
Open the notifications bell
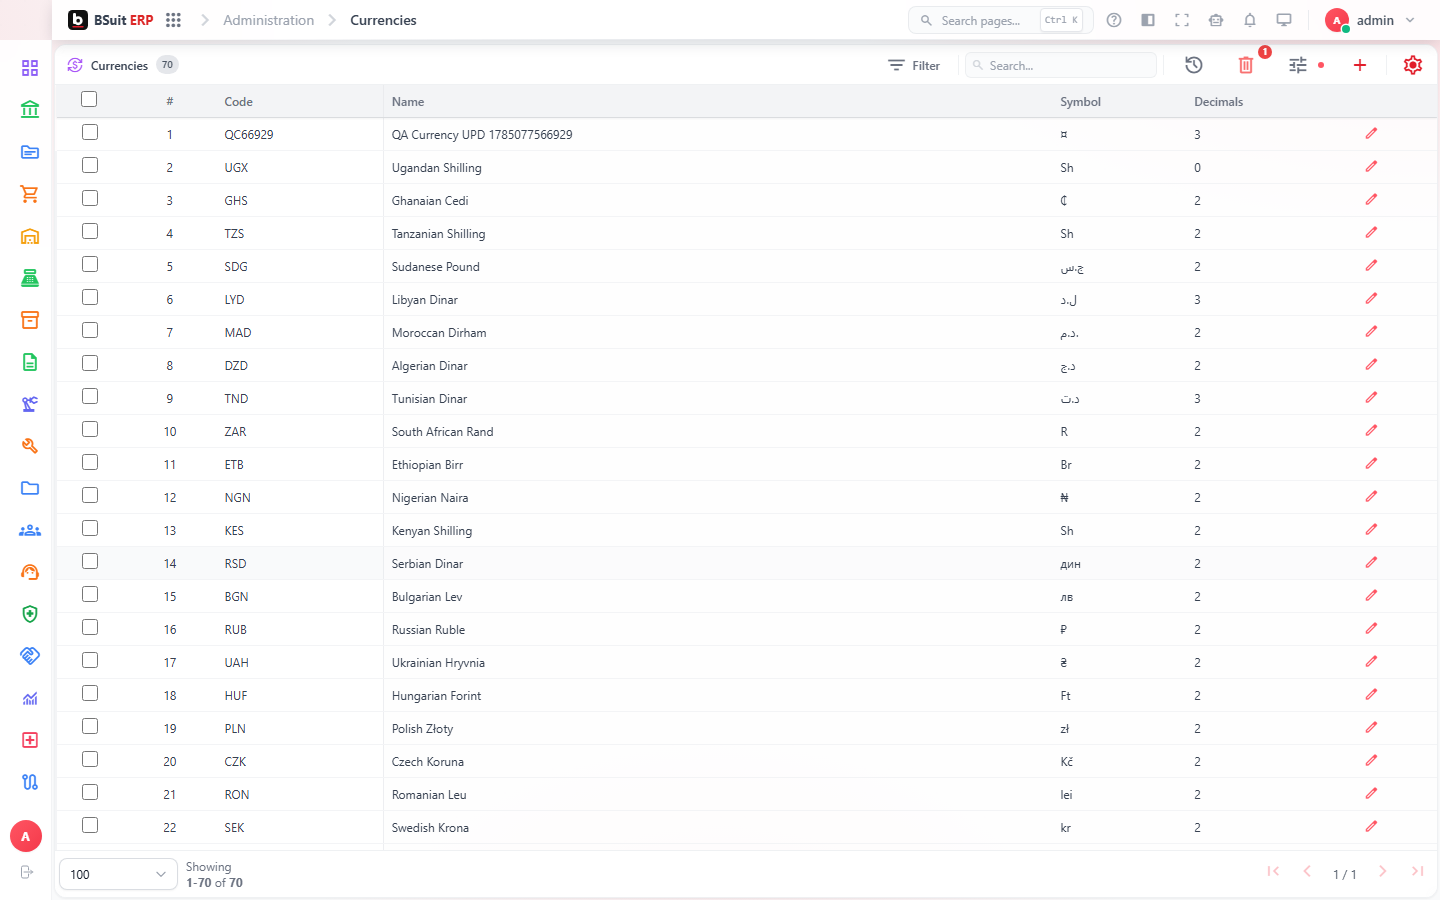pos(1250,20)
